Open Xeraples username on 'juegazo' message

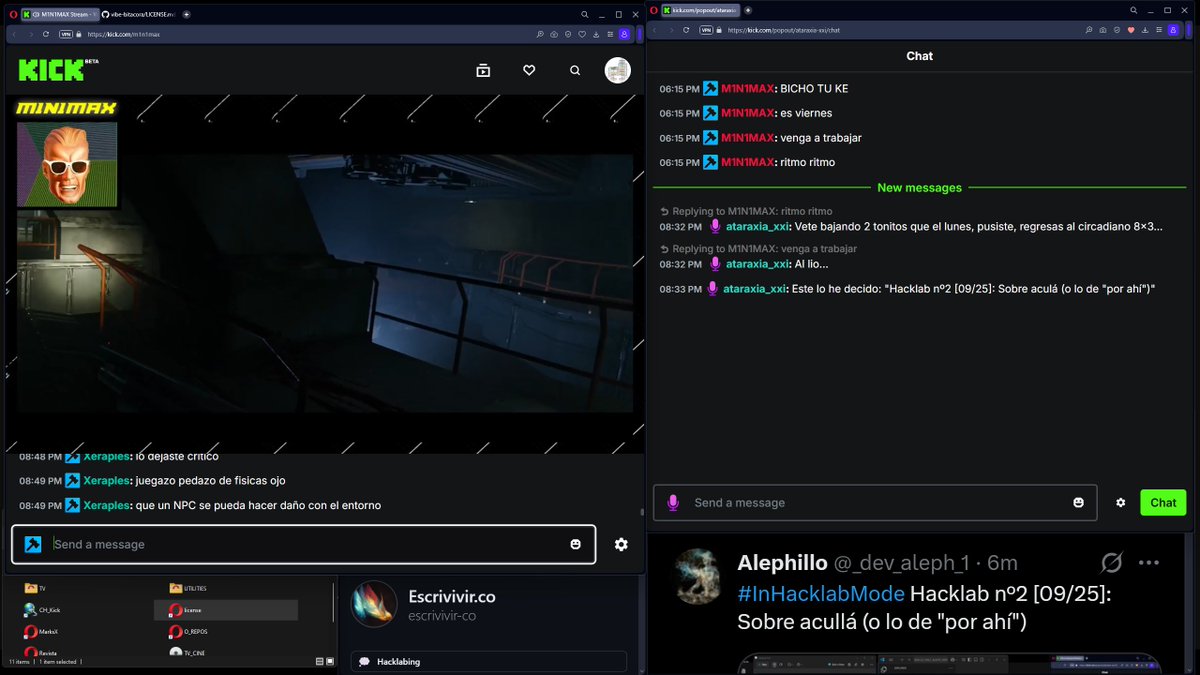coord(107,481)
